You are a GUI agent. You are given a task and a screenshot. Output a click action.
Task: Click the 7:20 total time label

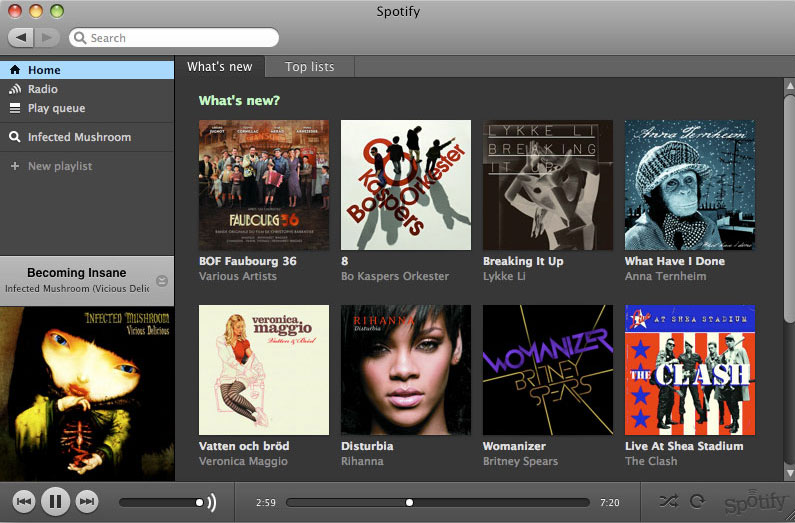pos(609,503)
